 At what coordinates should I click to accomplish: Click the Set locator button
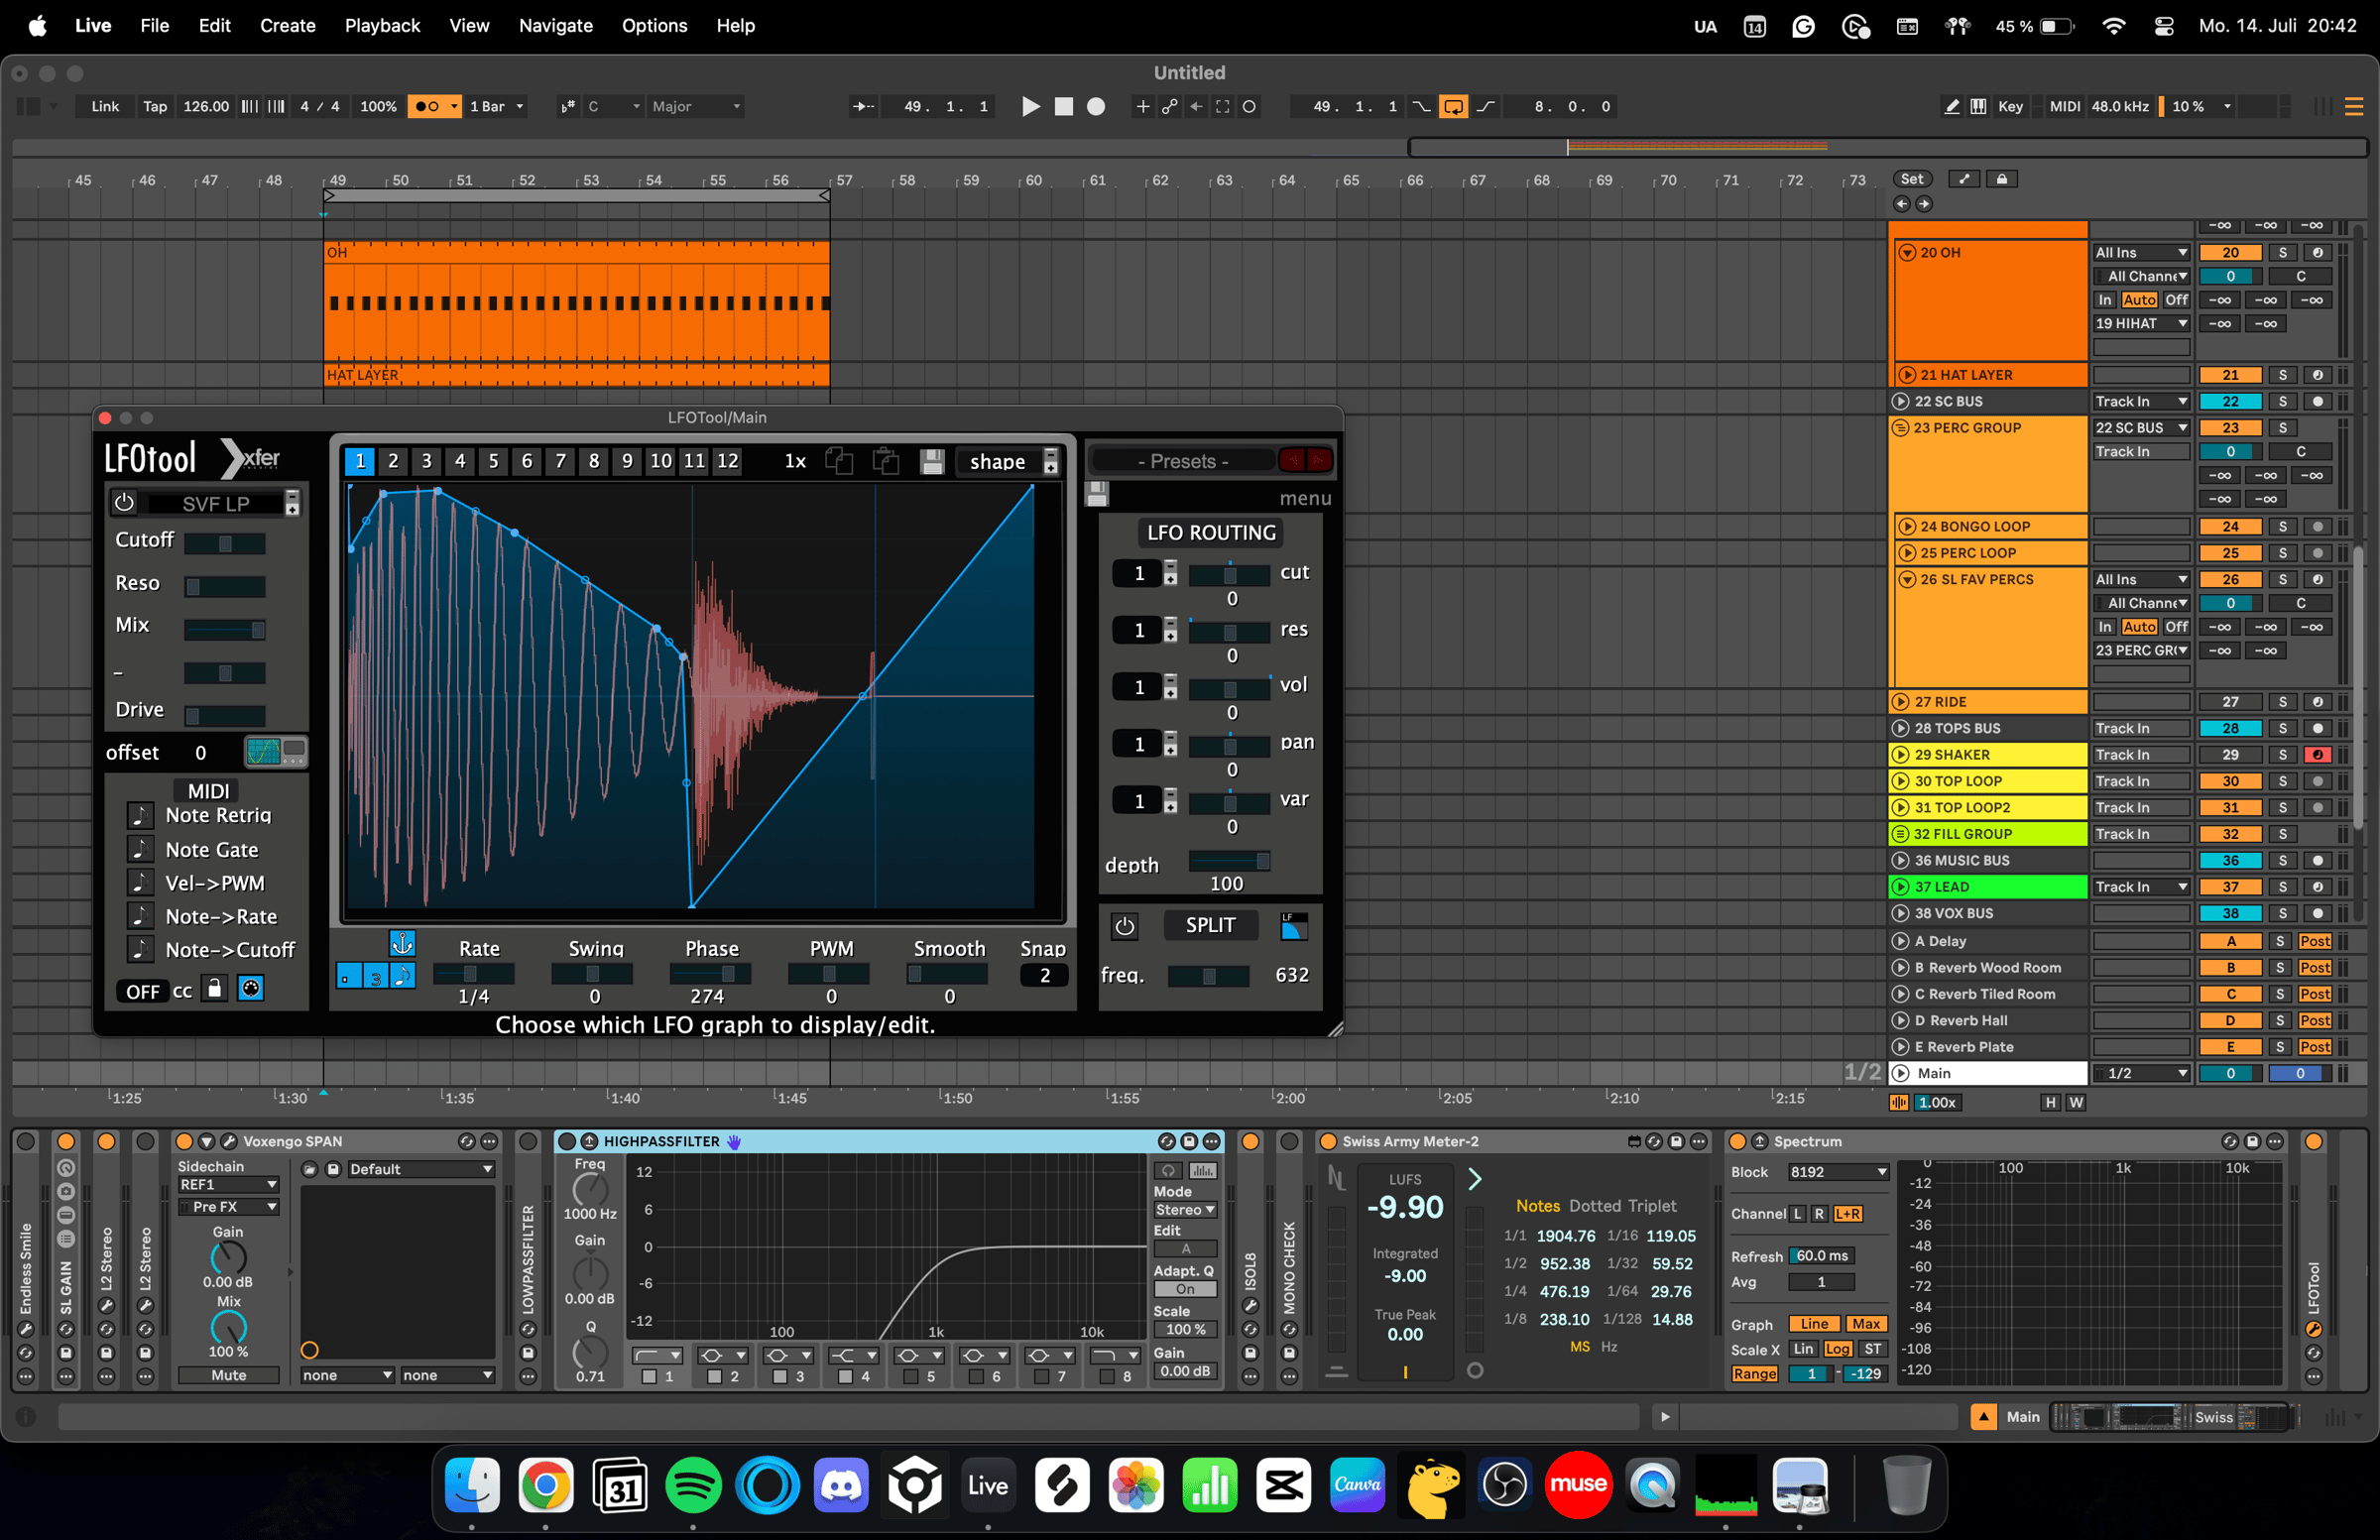coord(1912,179)
